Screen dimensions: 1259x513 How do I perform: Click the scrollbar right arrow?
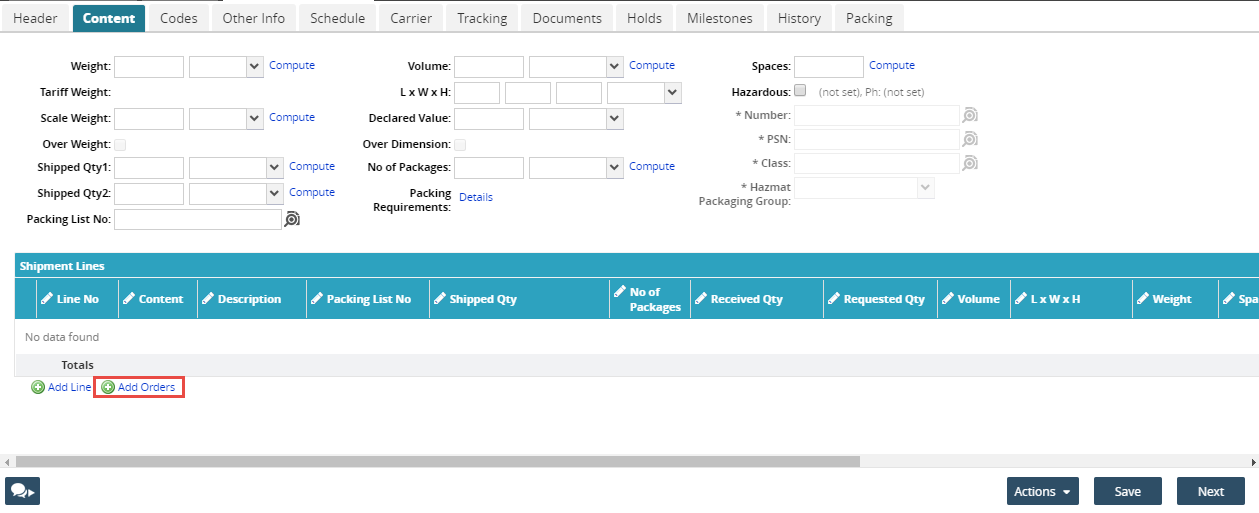pos(1253,462)
